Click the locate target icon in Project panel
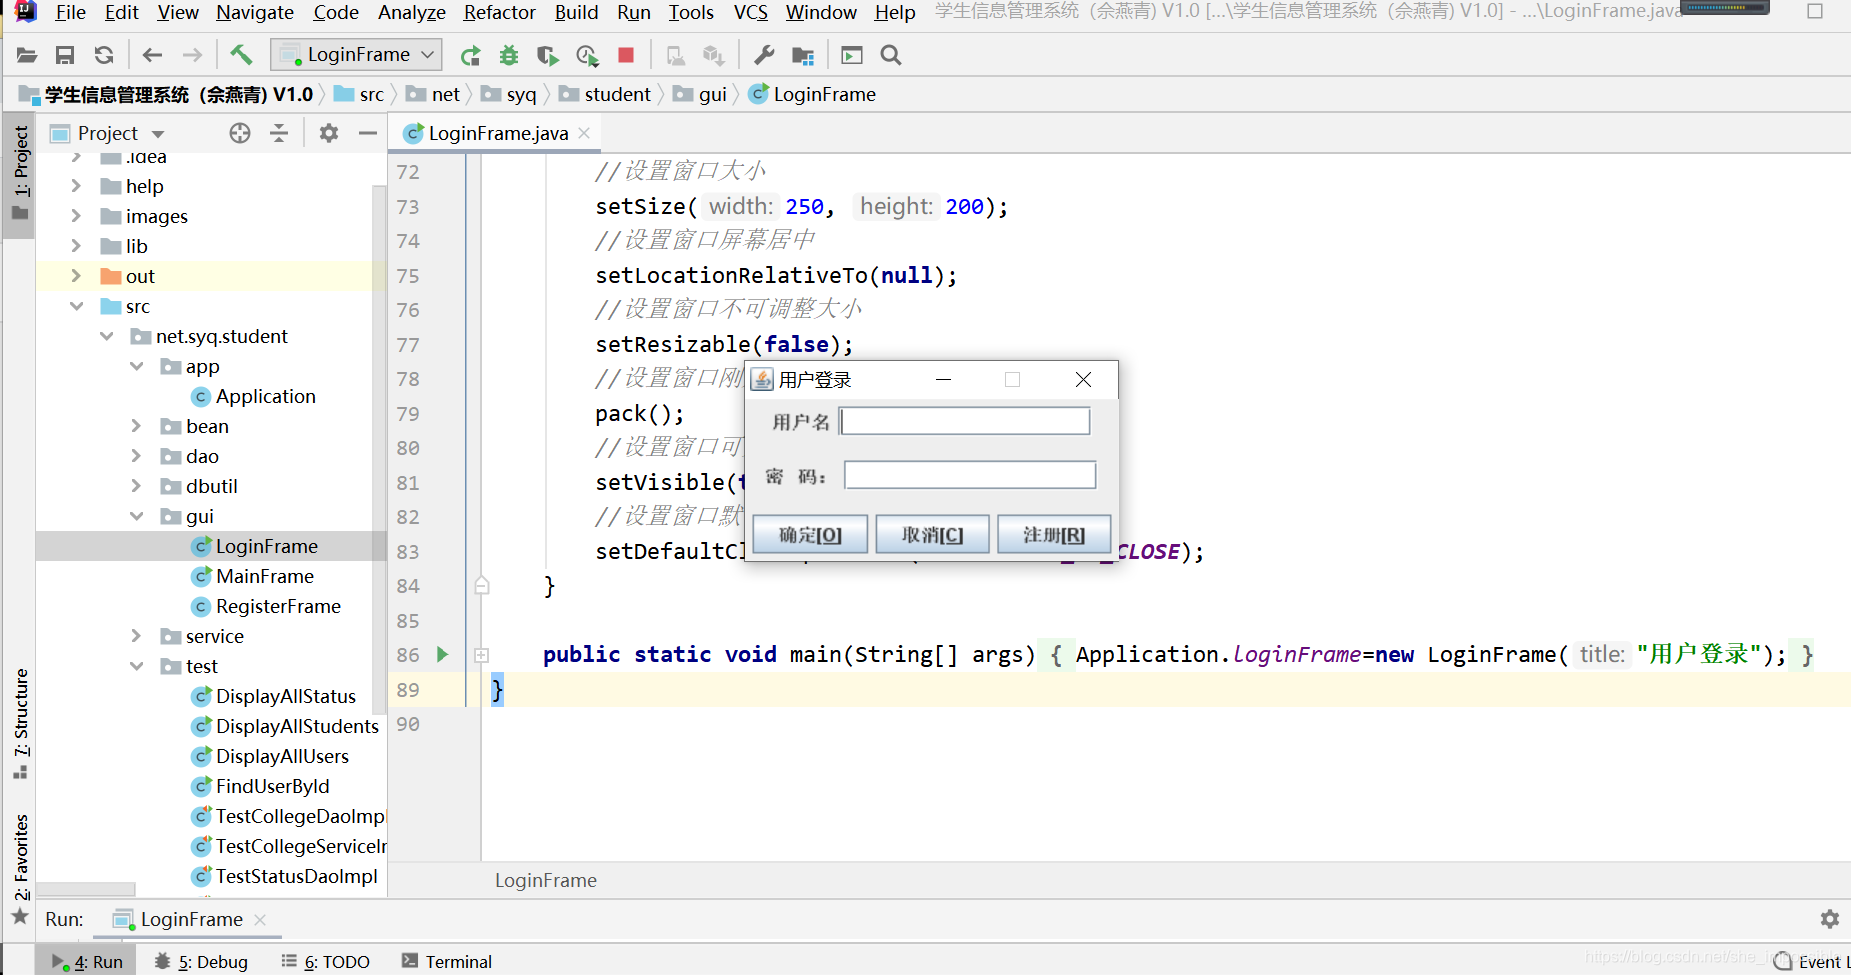The image size is (1851, 975). coord(240,133)
